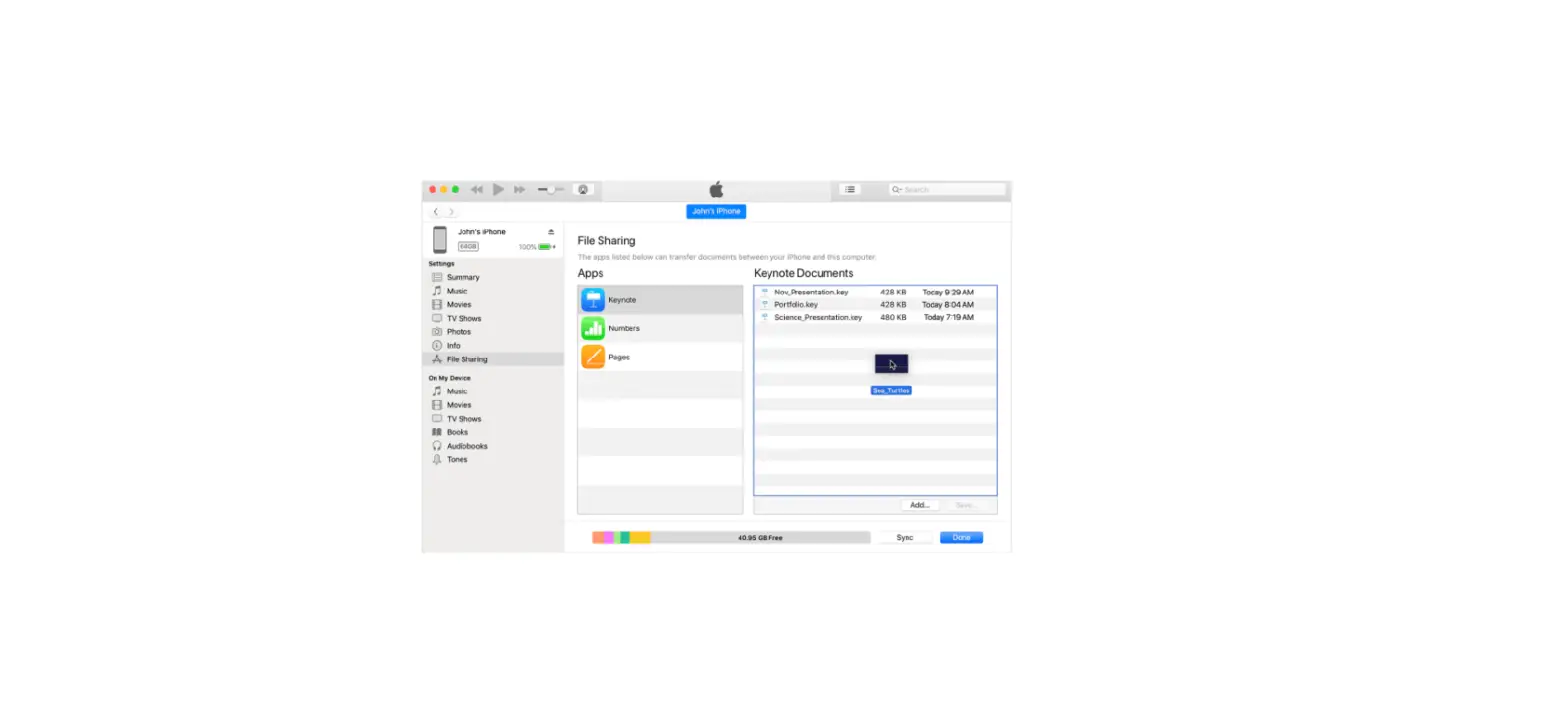This screenshot has width=1568, height=706.
Task: Click the orange storage bar segment
Action: pos(597,538)
